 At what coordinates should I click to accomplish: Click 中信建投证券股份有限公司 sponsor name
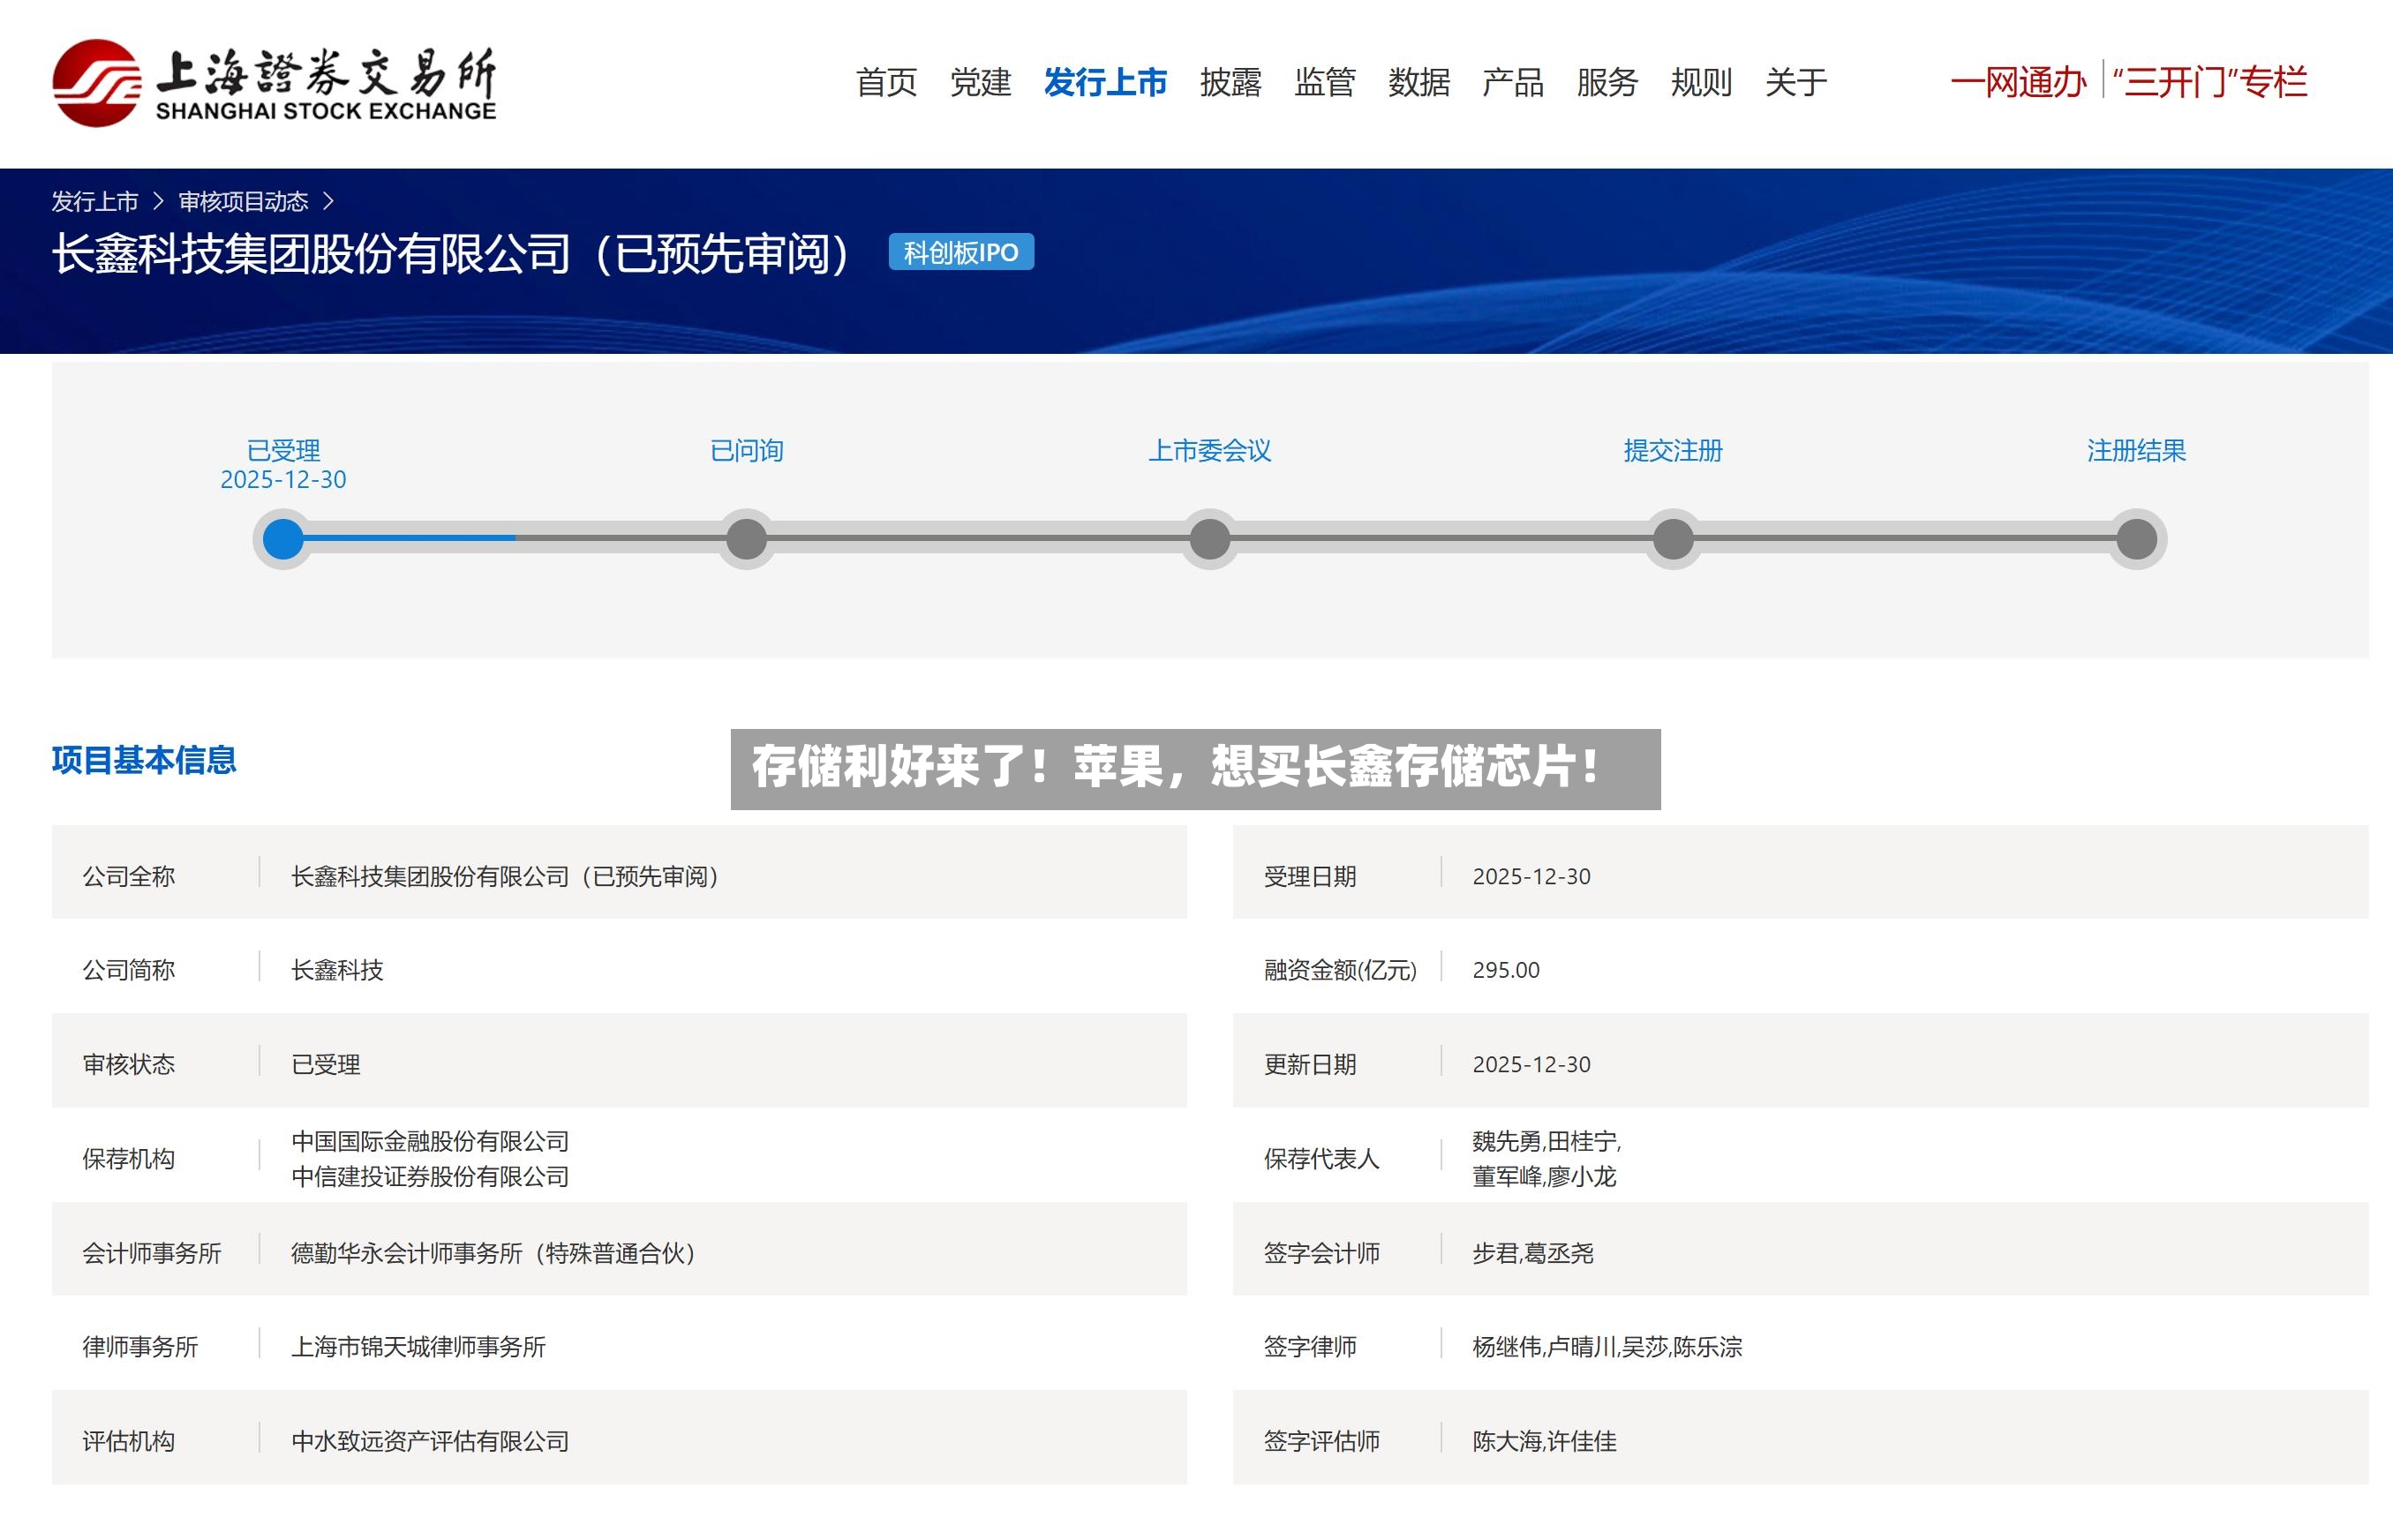tap(430, 1177)
